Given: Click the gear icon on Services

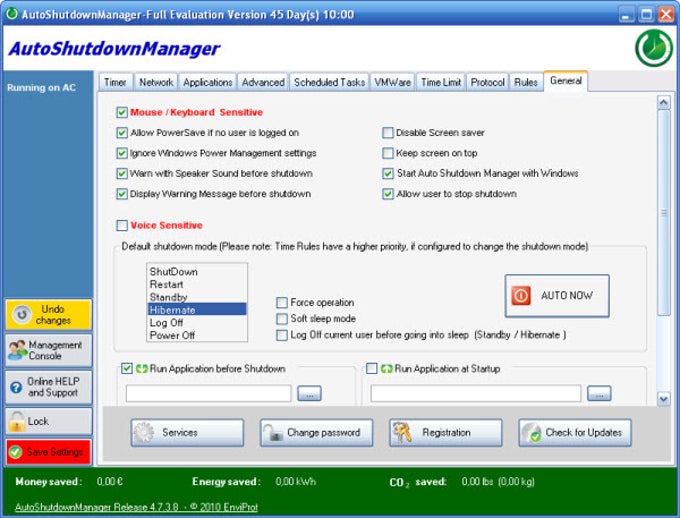Looking at the screenshot, I should [144, 433].
